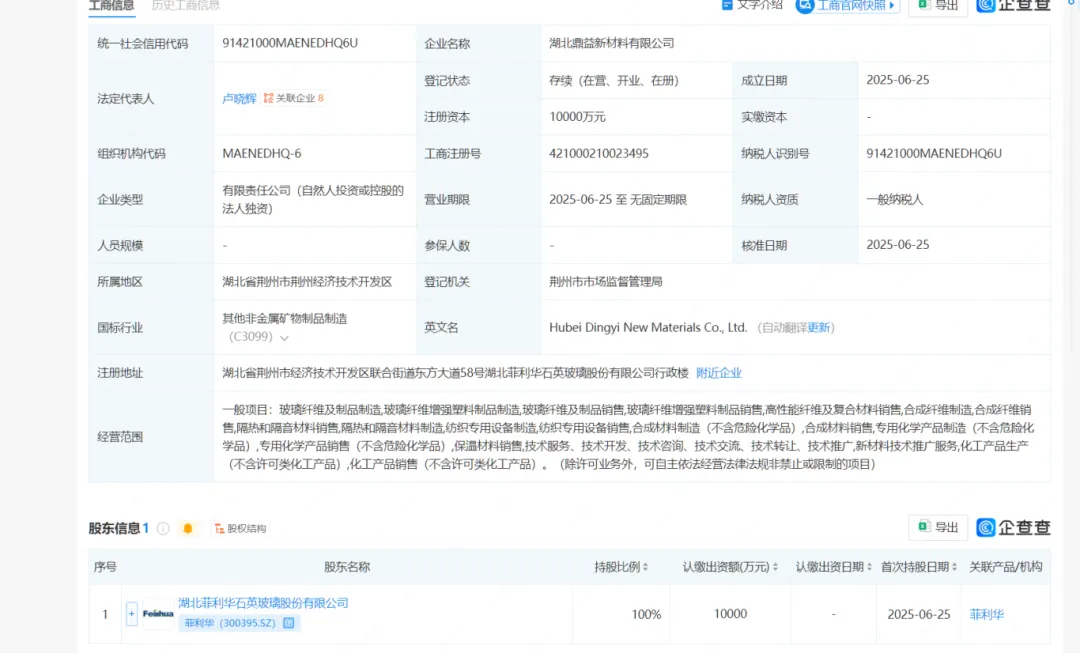View 关联企业 8 related companies
This screenshot has height=653, width=1080.
click(x=294, y=99)
